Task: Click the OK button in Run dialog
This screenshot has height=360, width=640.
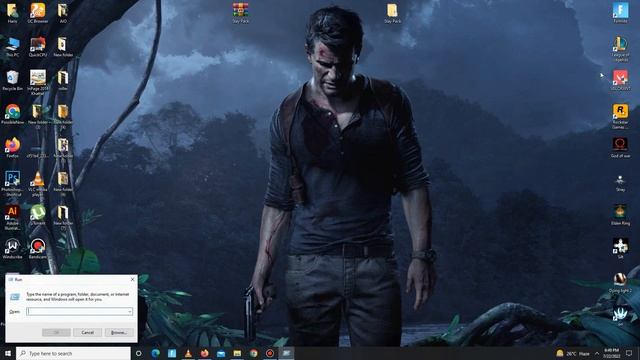Action: (56, 332)
